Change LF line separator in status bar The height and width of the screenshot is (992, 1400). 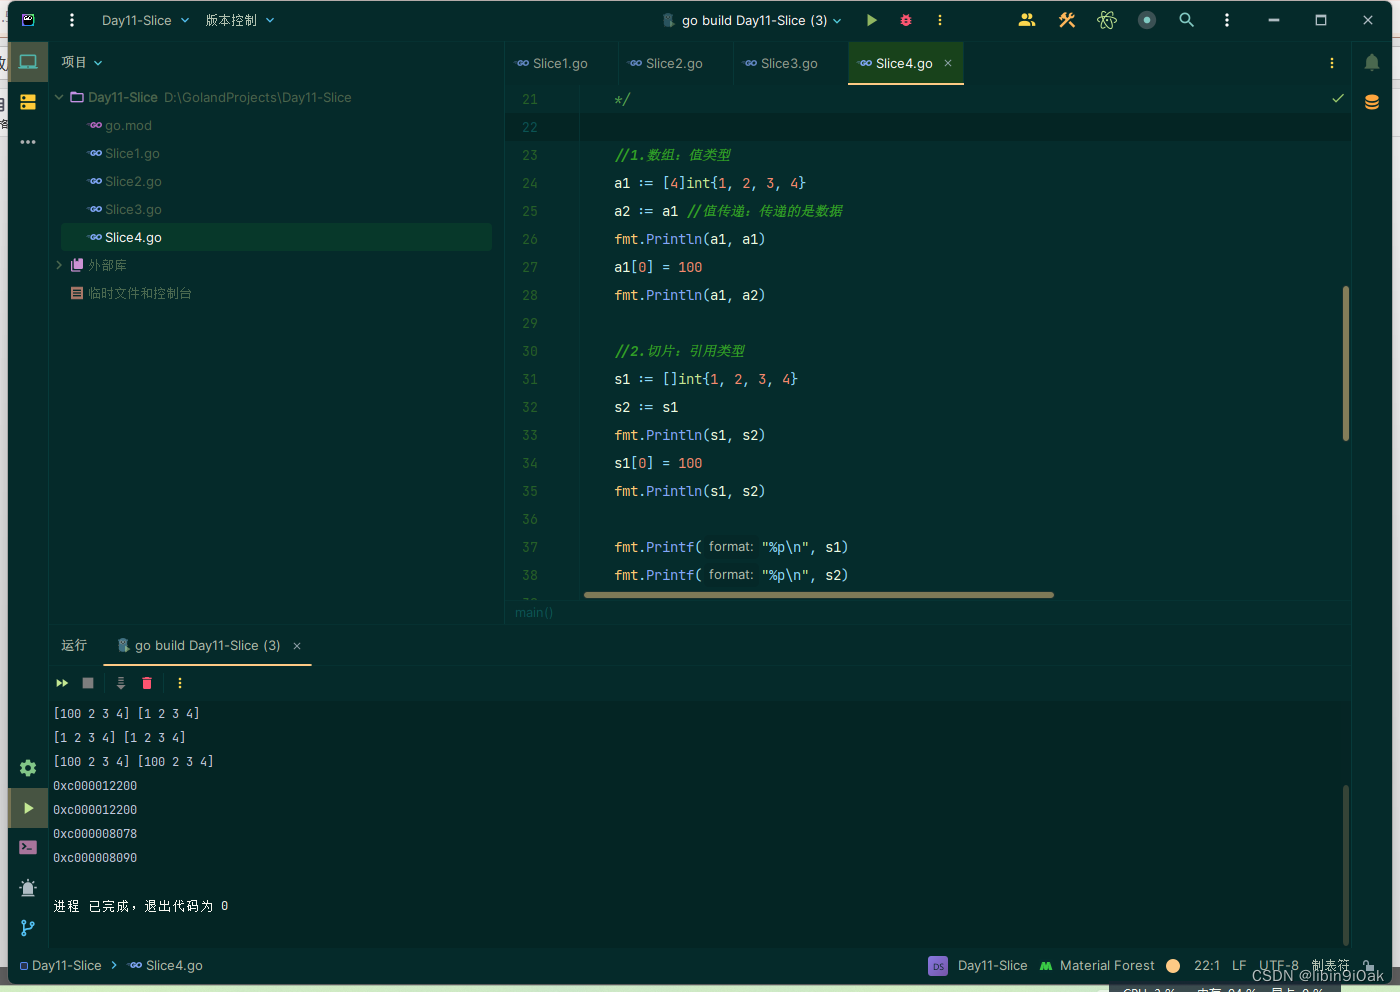tap(1239, 965)
